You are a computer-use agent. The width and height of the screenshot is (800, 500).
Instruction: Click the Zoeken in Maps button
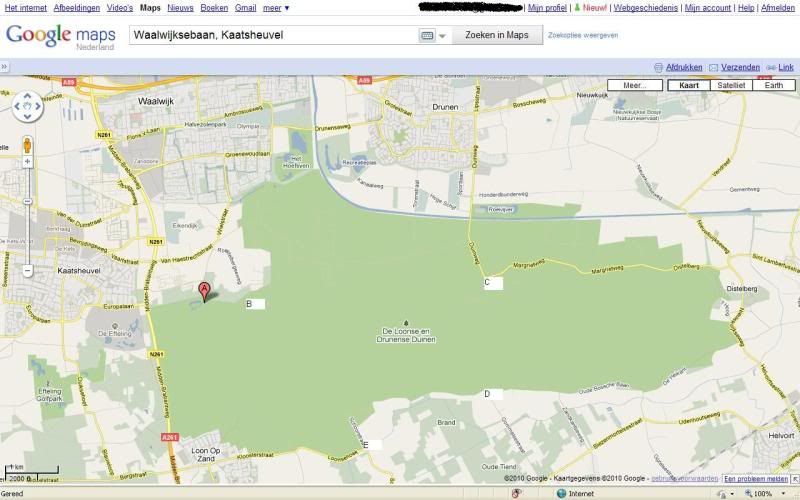[497, 35]
